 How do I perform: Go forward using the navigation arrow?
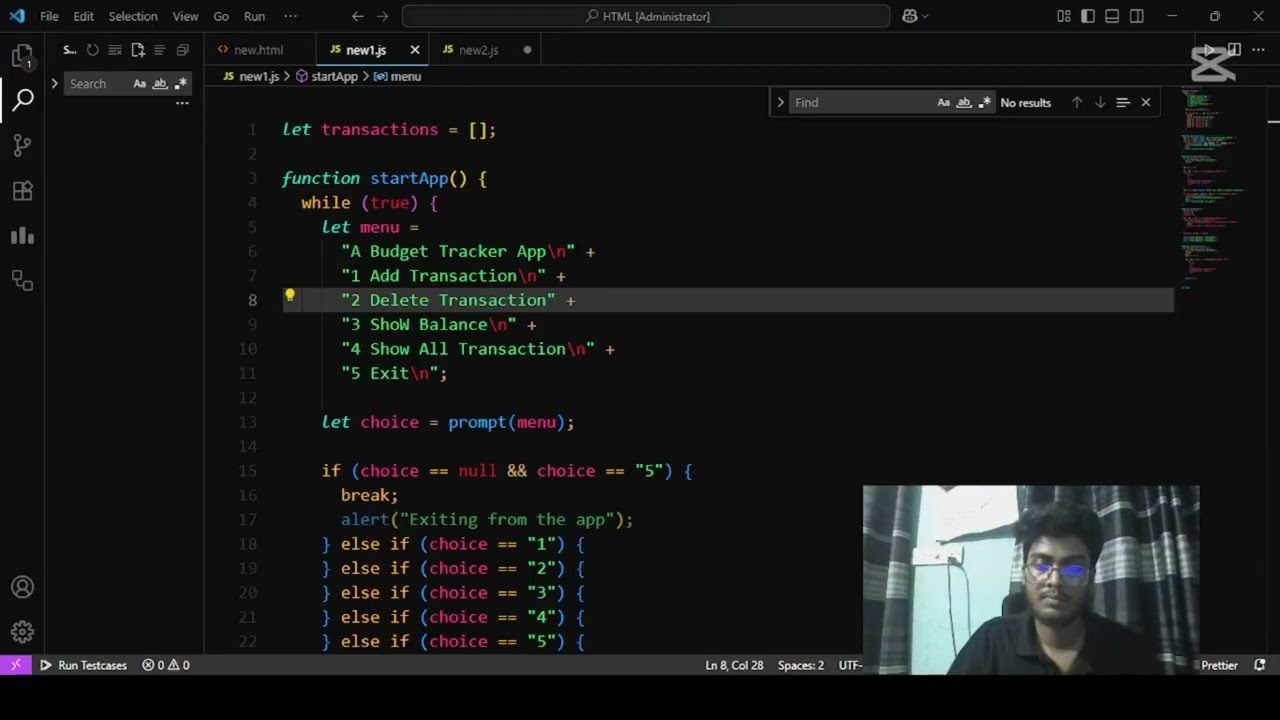pos(382,16)
